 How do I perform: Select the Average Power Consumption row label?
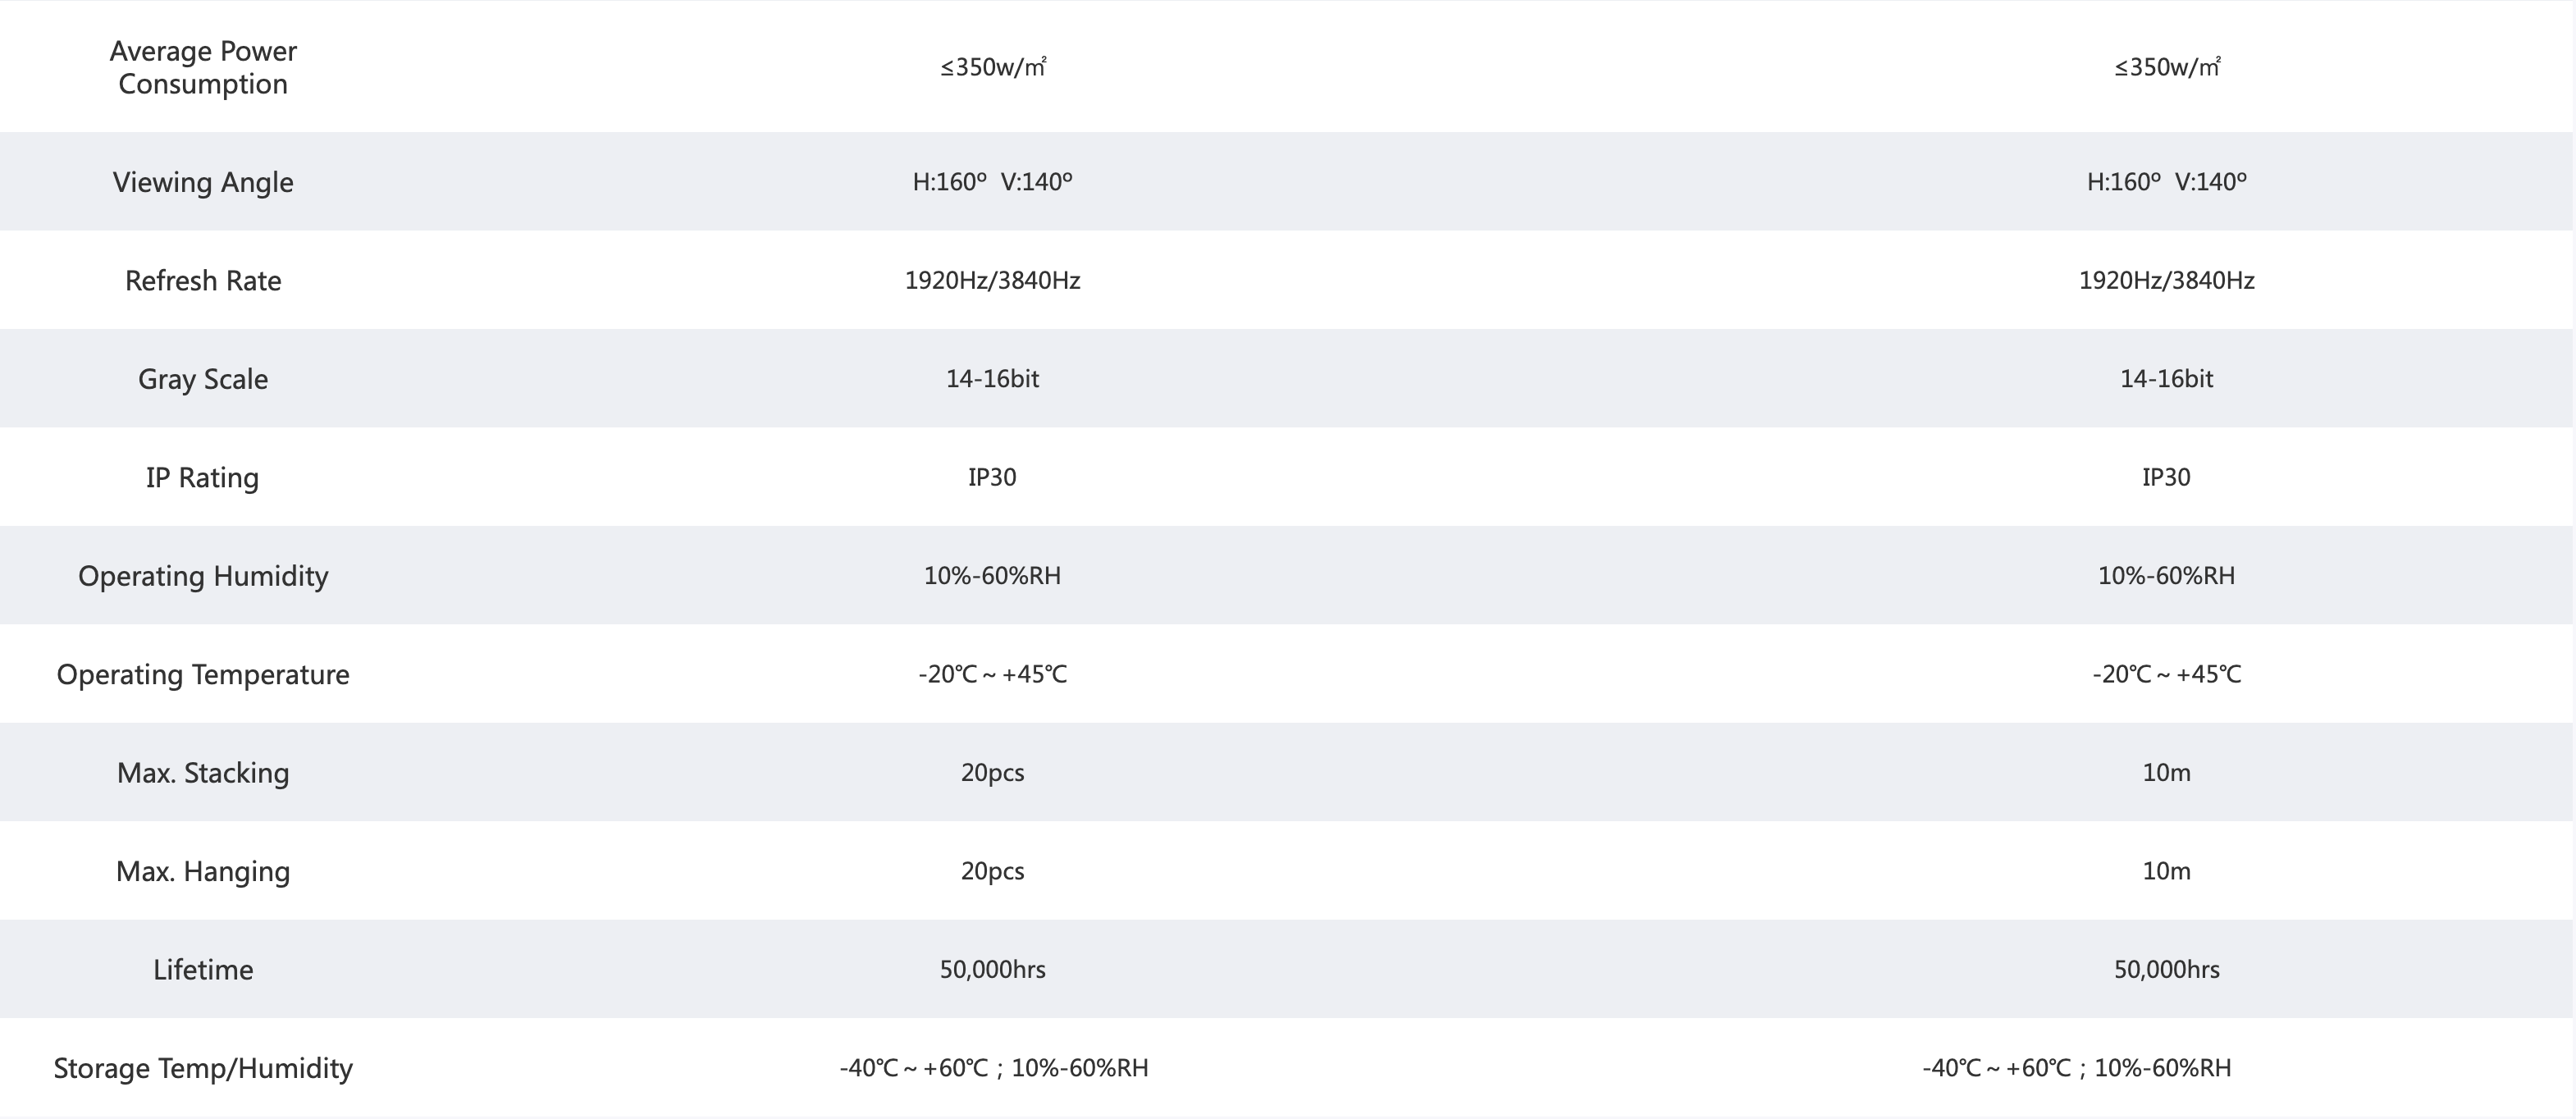[203, 67]
